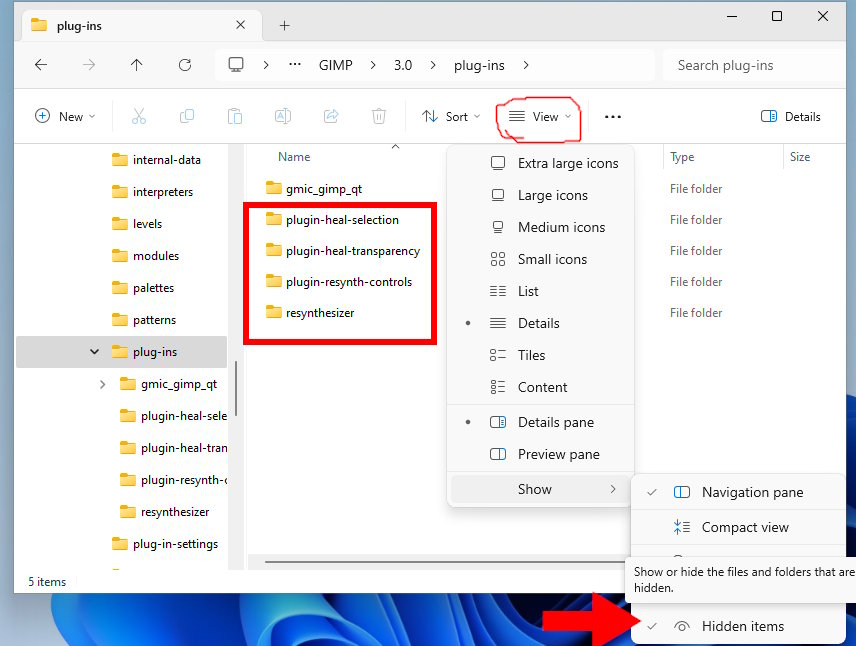Select Large icons view option
The width and height of the screenshot is (856, 646).
pos(552,195)
